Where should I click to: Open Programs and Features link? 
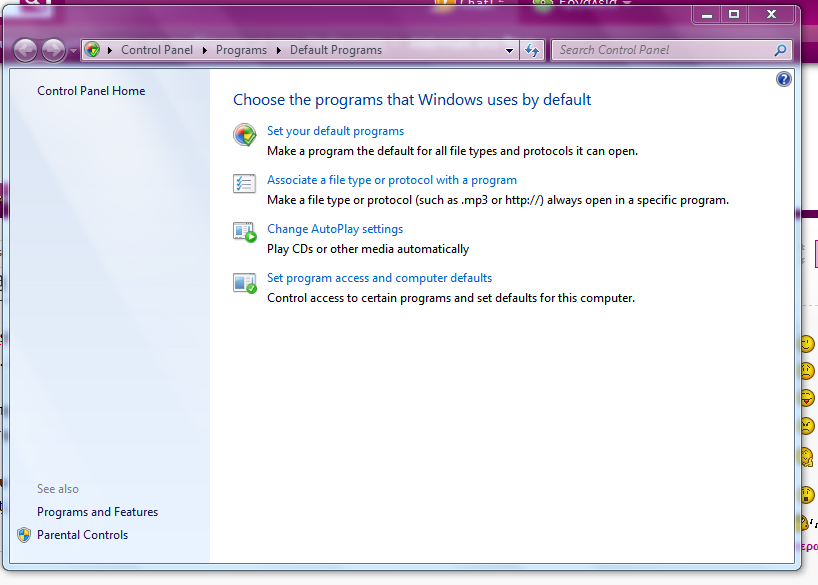click(98, 512)
